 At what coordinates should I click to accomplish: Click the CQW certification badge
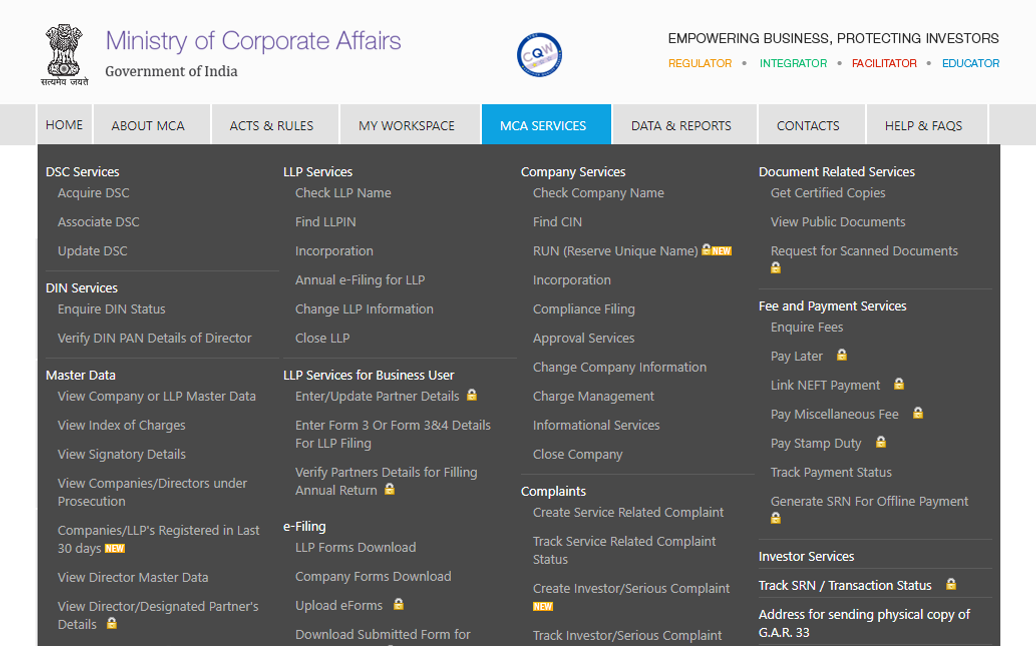coord(539,54)
